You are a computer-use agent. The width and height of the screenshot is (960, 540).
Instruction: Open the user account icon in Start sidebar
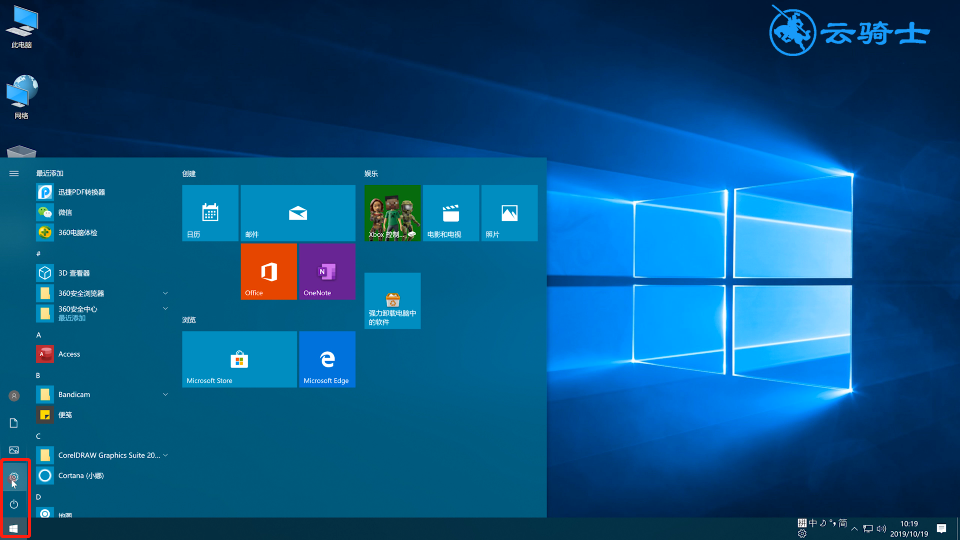tap(14, 396)
